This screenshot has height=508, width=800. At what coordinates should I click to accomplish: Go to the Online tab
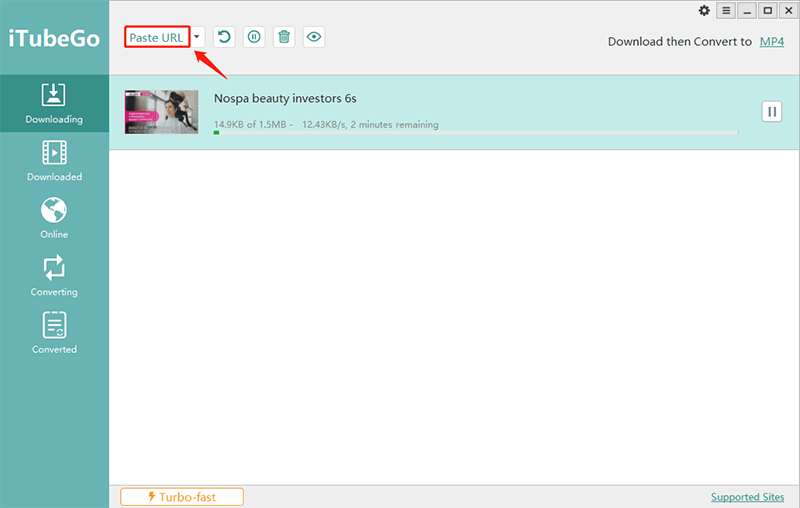(54, 218)
